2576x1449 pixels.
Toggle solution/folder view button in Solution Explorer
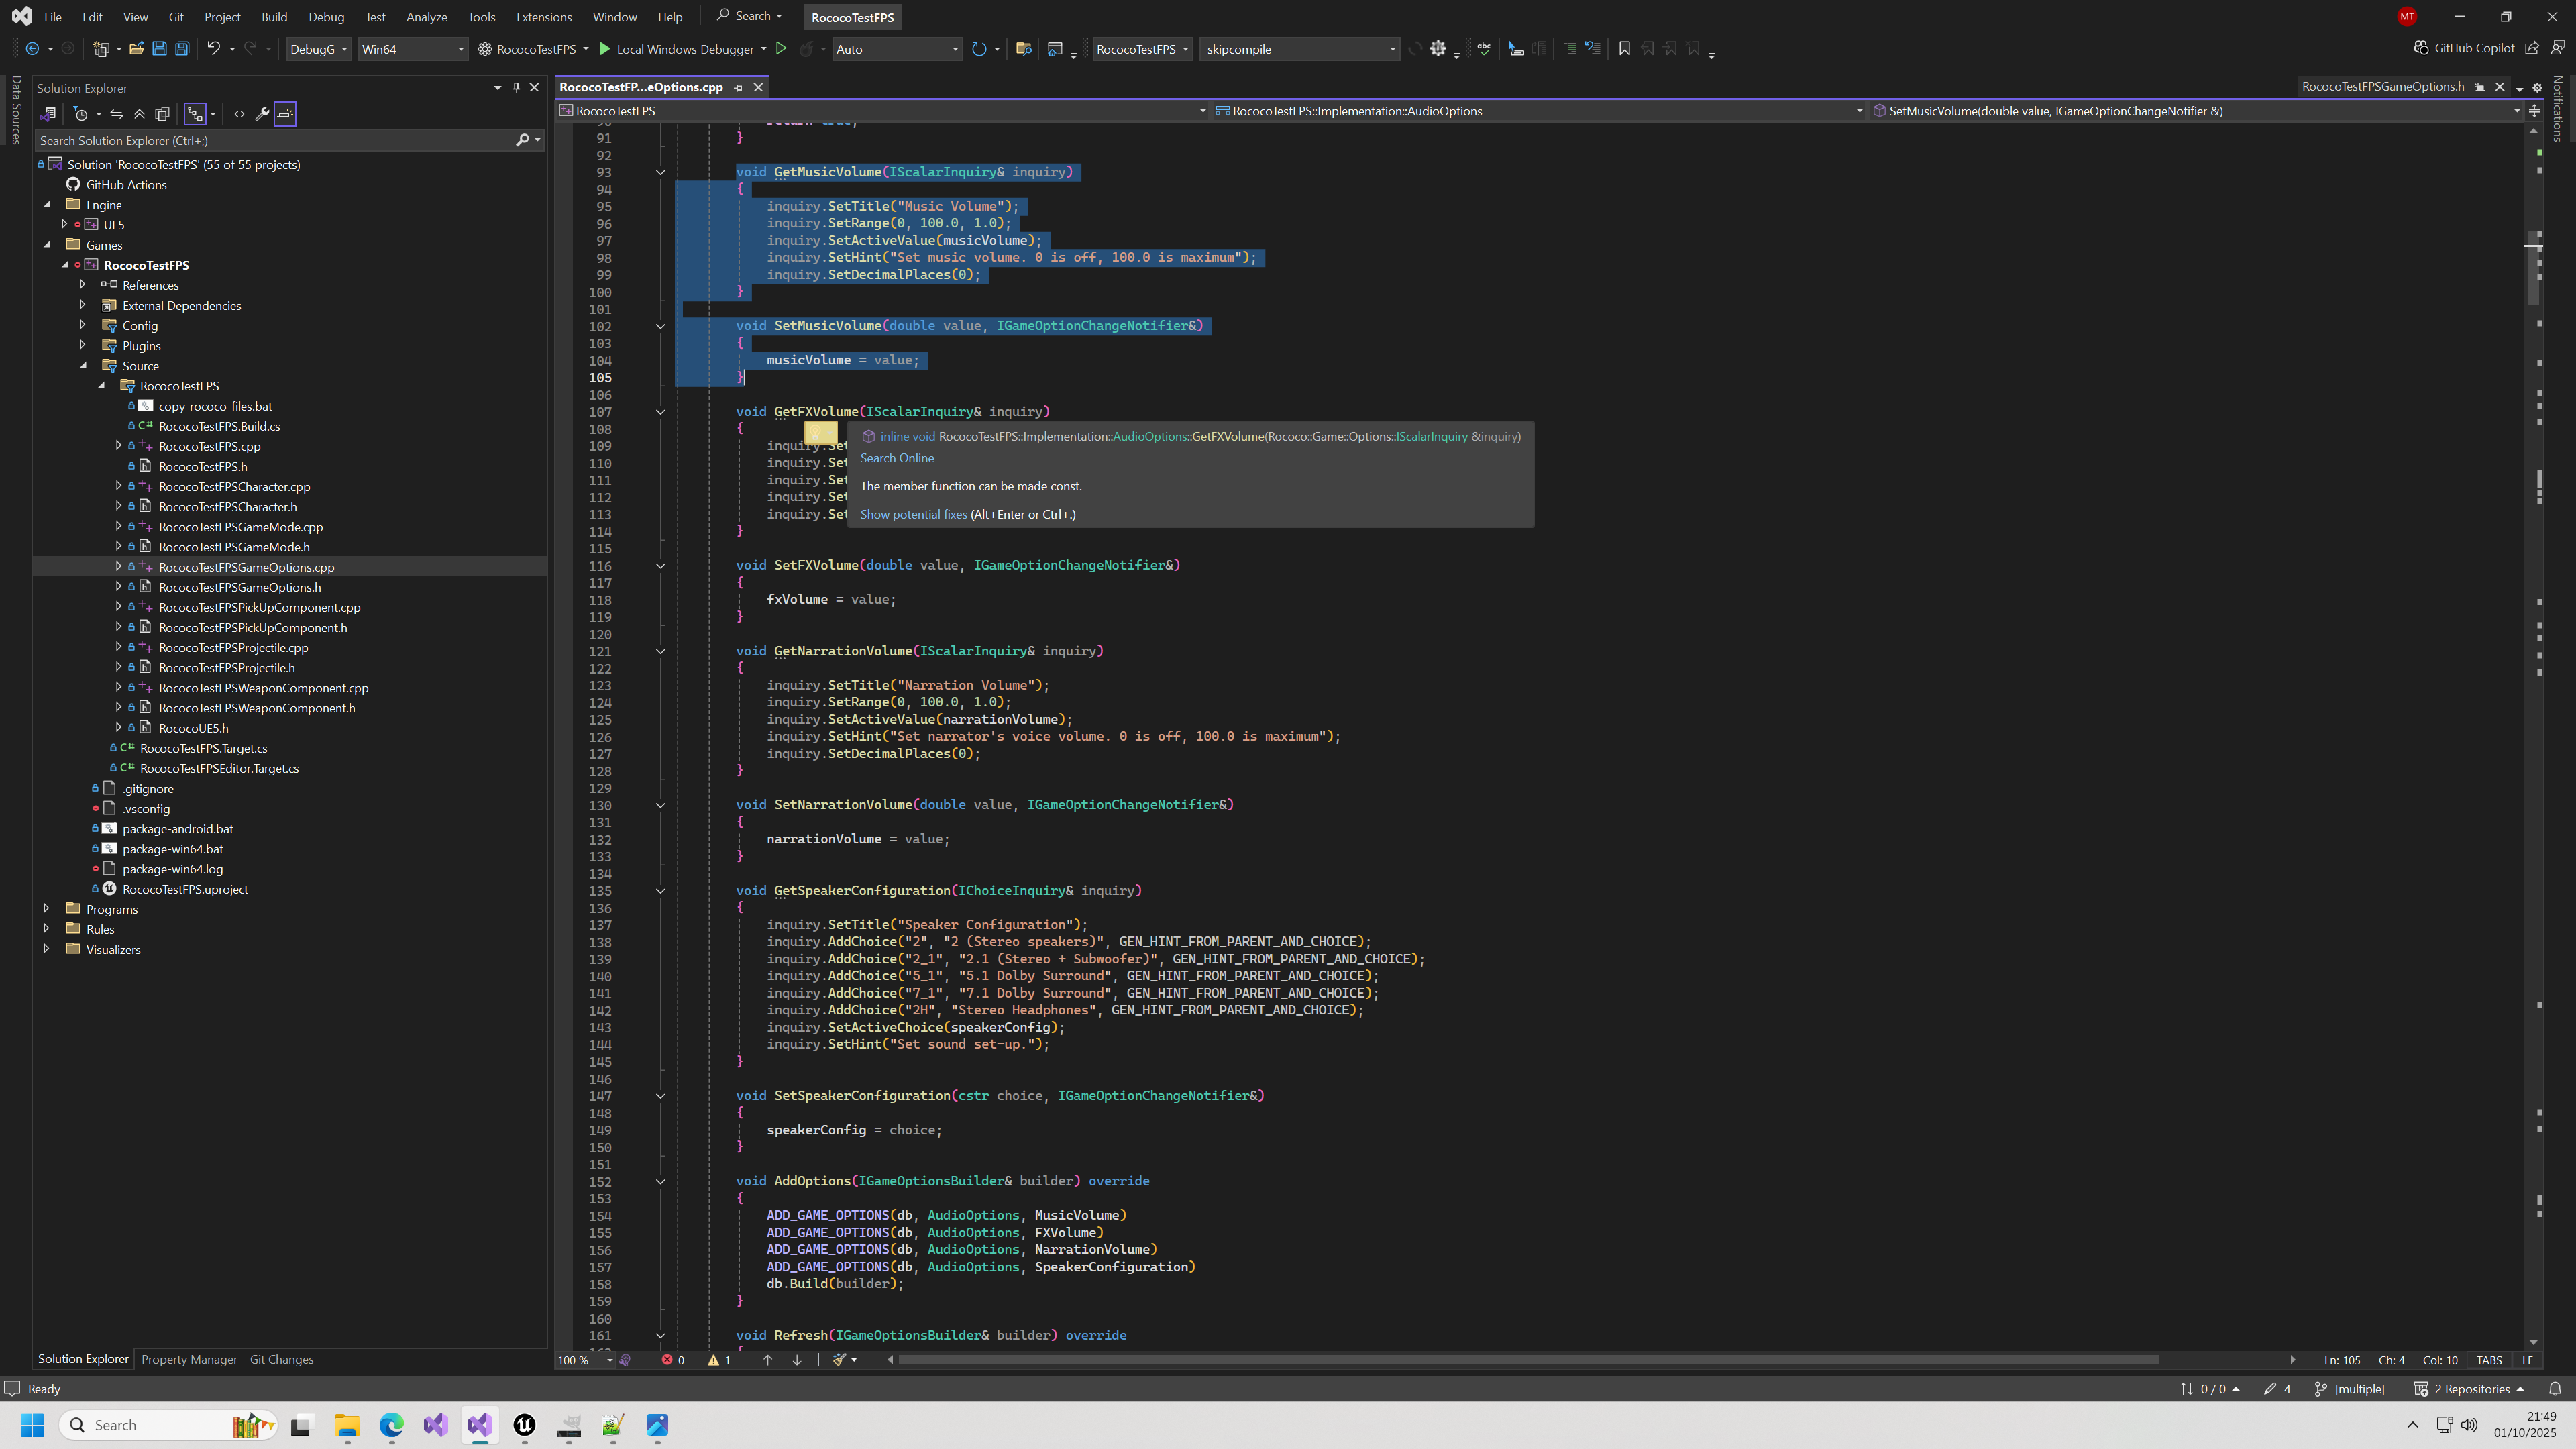pyautogui.click(x=47, y=114)
